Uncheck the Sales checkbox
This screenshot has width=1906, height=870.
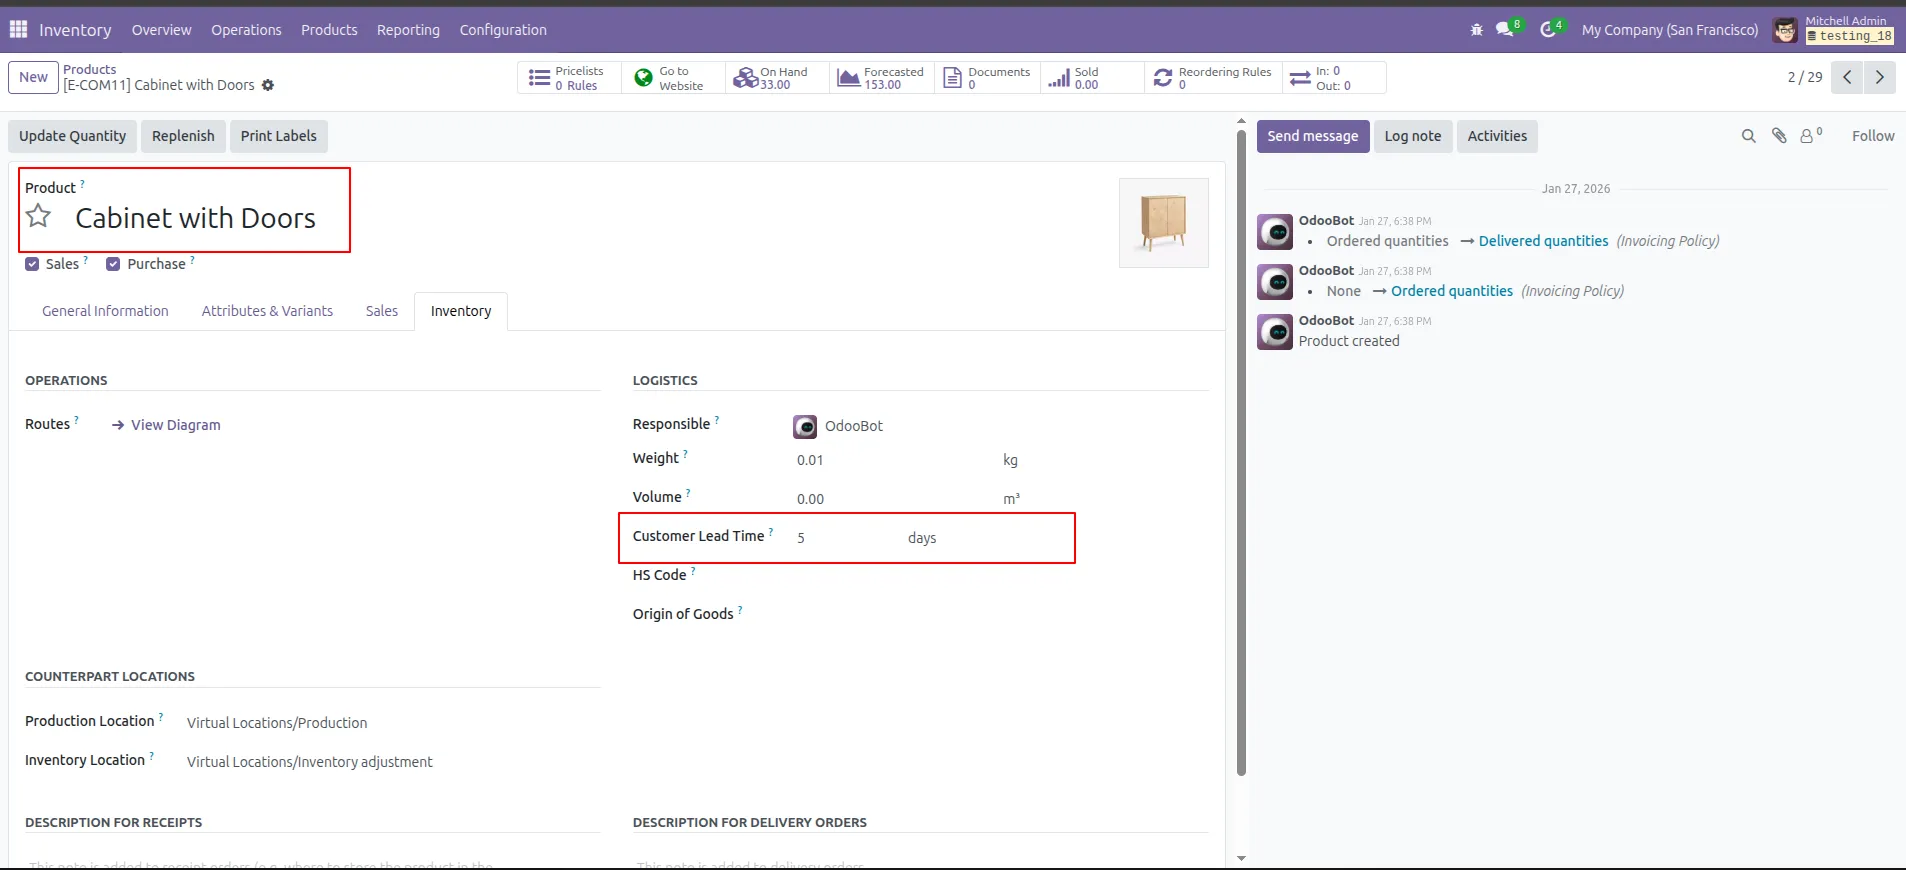pos(33,264)
